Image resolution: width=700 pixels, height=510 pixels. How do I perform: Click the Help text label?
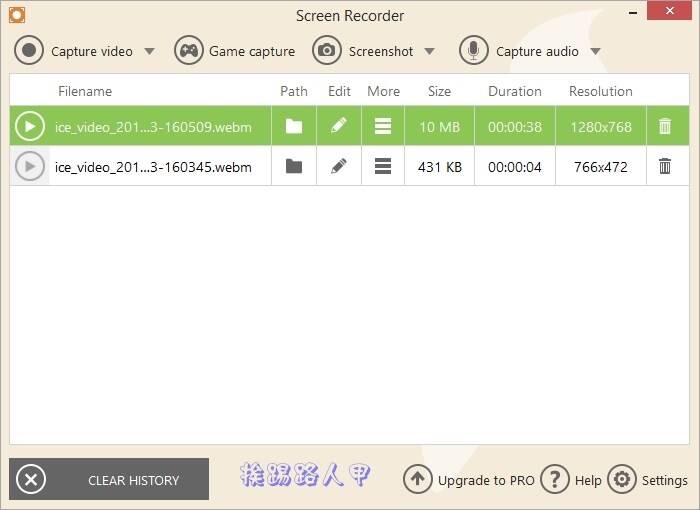(588, 481)
